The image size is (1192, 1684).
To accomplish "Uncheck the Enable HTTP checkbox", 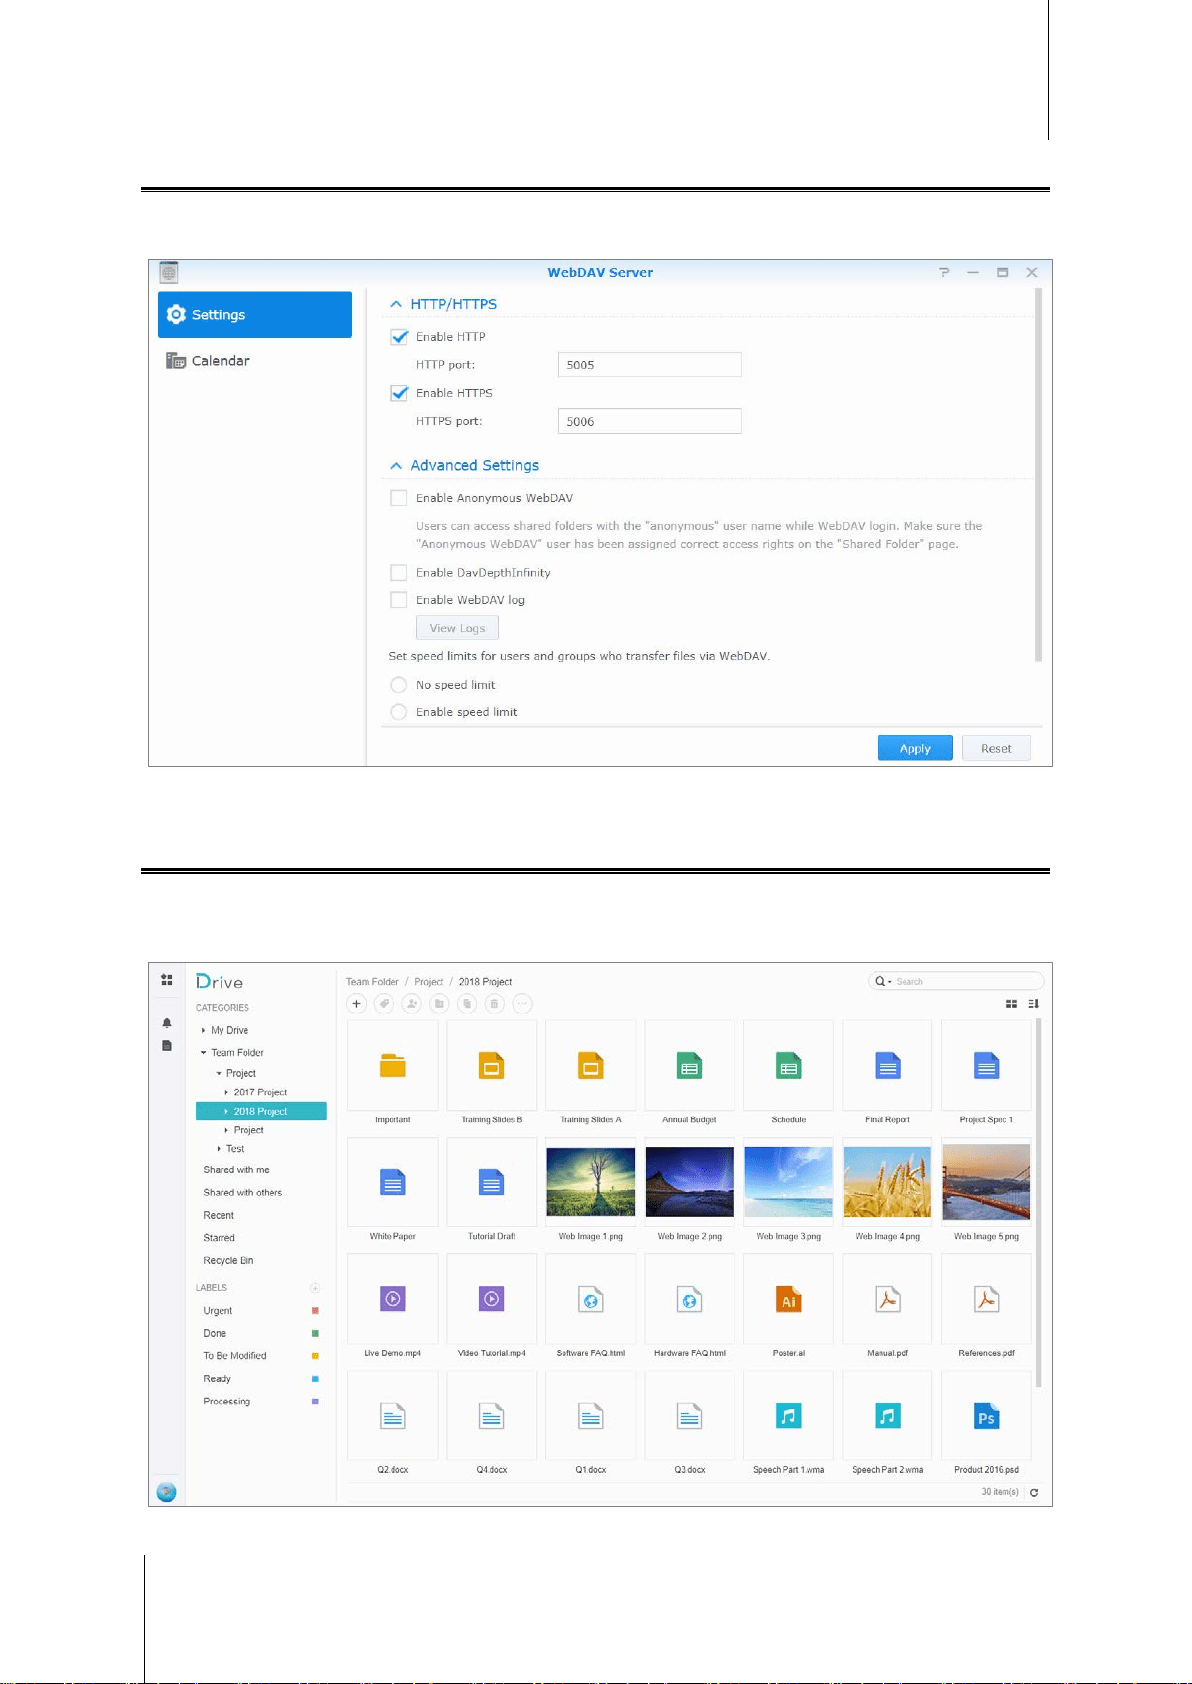I will tap(399, 337).
